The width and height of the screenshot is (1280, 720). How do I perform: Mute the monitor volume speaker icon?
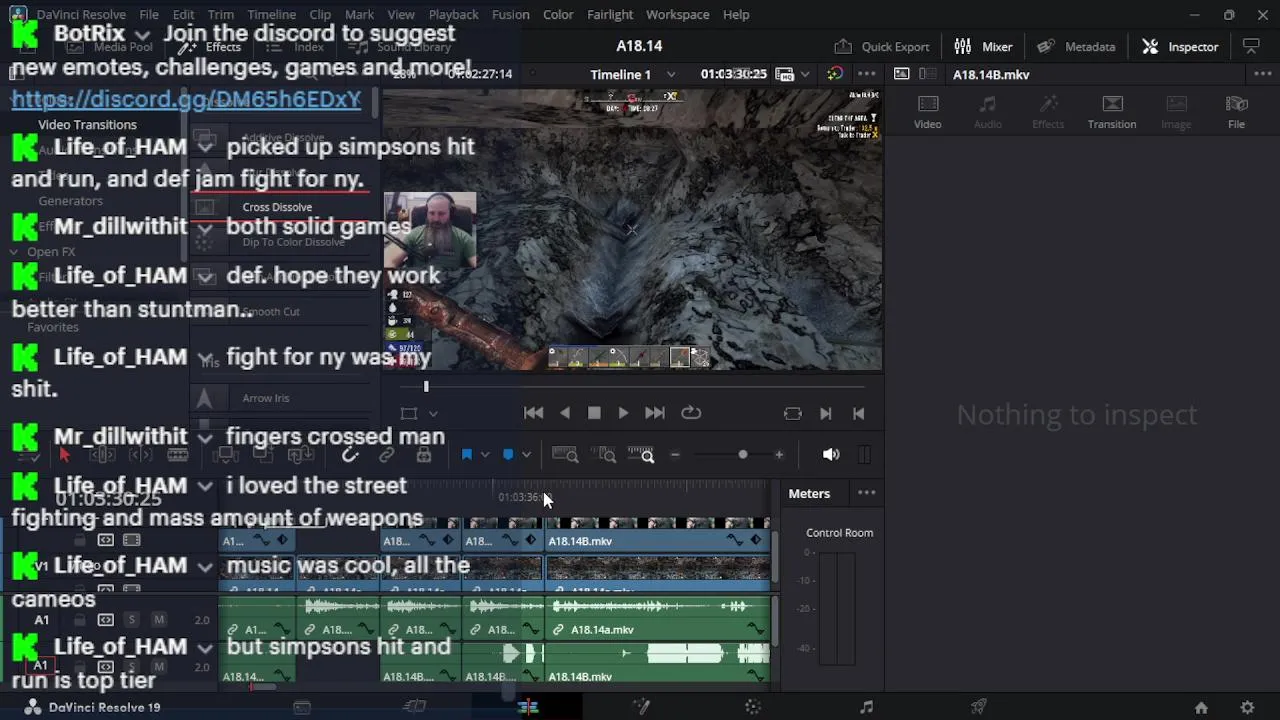[831, 455]
